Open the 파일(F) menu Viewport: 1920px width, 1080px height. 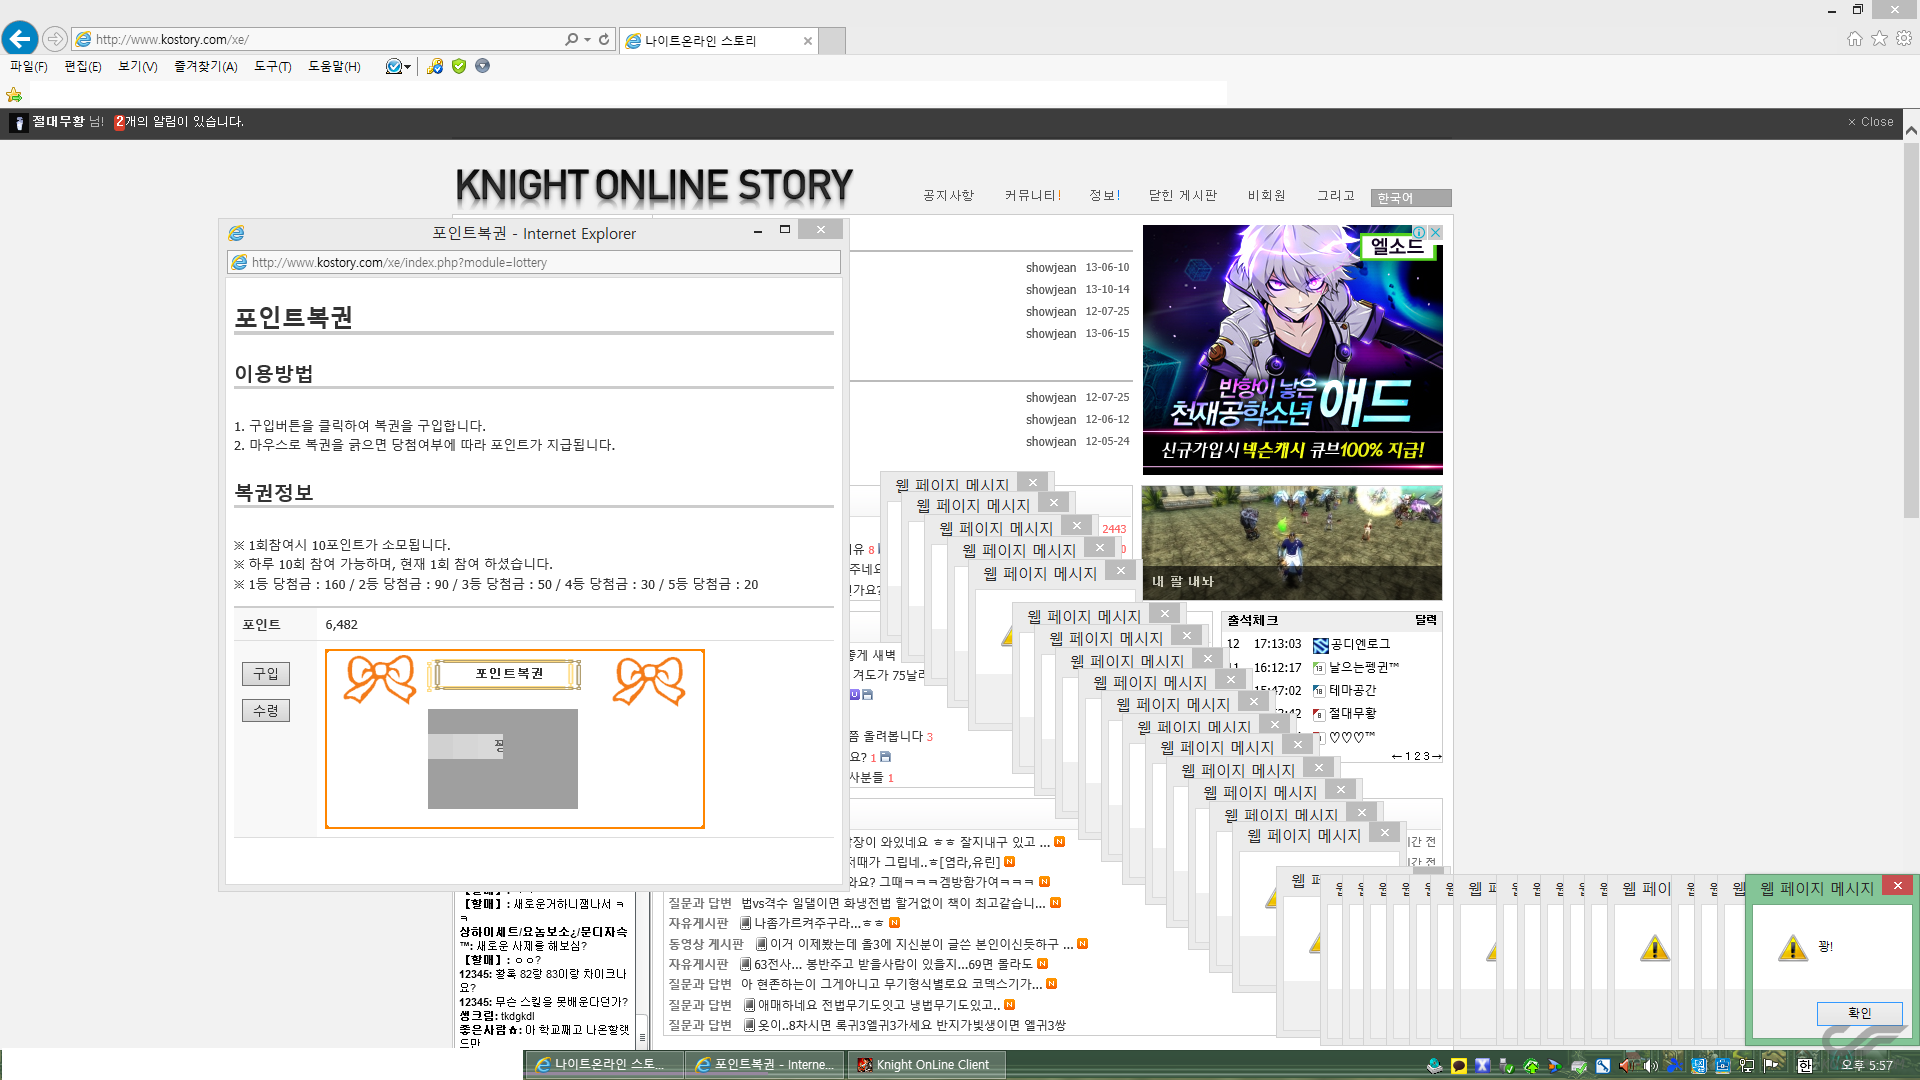pyautogui.click(x=28, y=66)
